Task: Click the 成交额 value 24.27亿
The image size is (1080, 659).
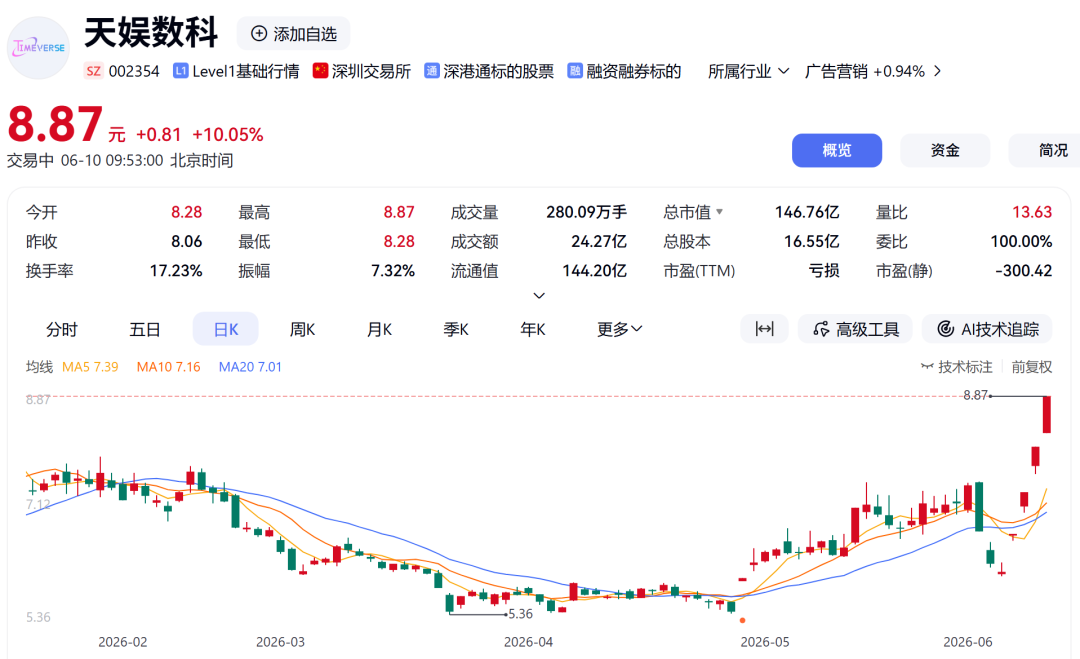Action: tap(599, 242)
